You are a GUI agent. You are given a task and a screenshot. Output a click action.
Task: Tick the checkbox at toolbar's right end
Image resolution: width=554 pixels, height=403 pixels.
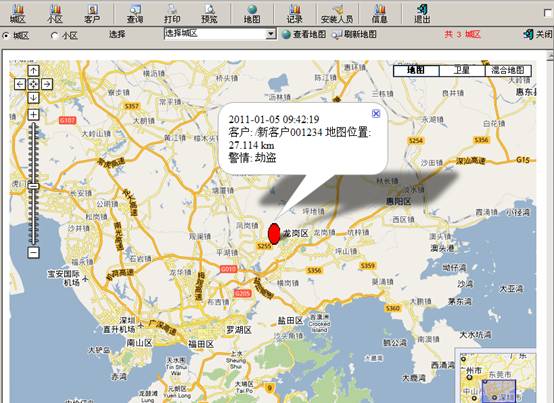point(548,12)
